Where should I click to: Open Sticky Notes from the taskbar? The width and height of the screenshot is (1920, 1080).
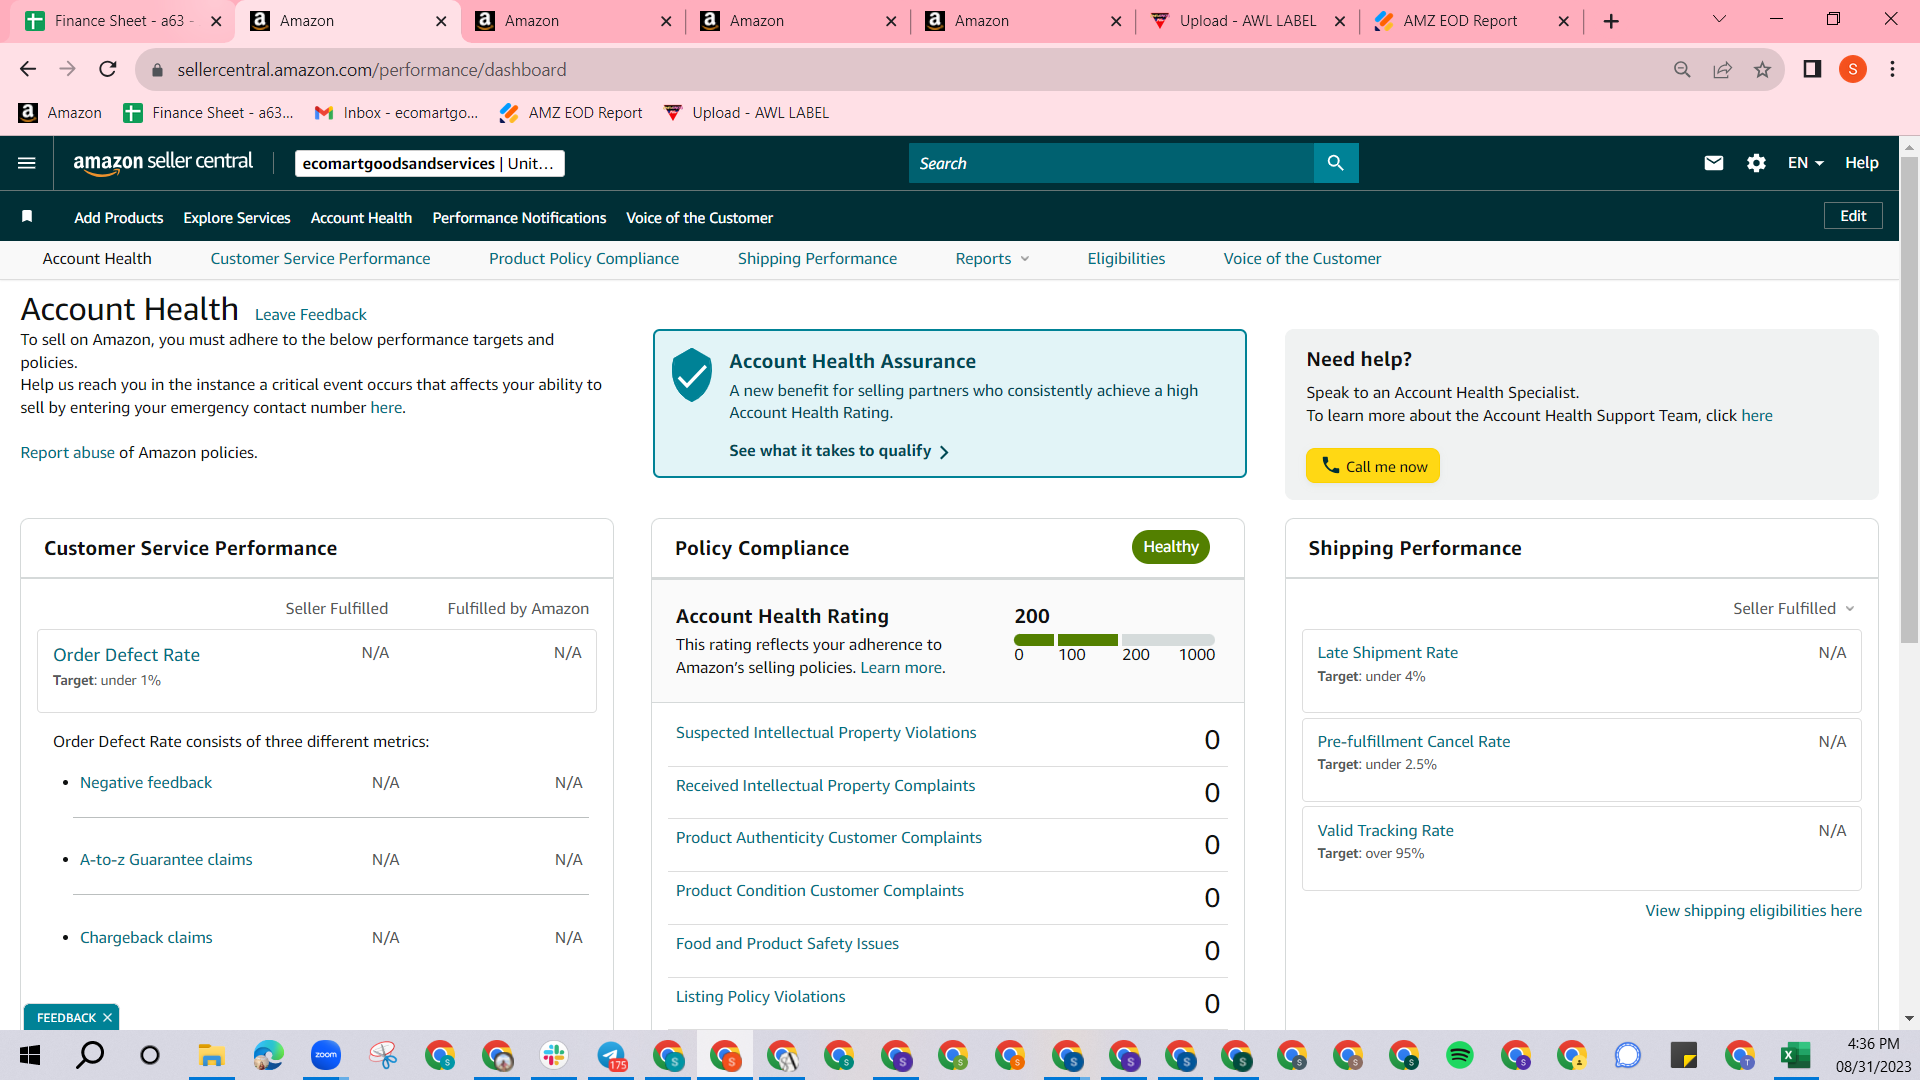click(1684, 1055)
